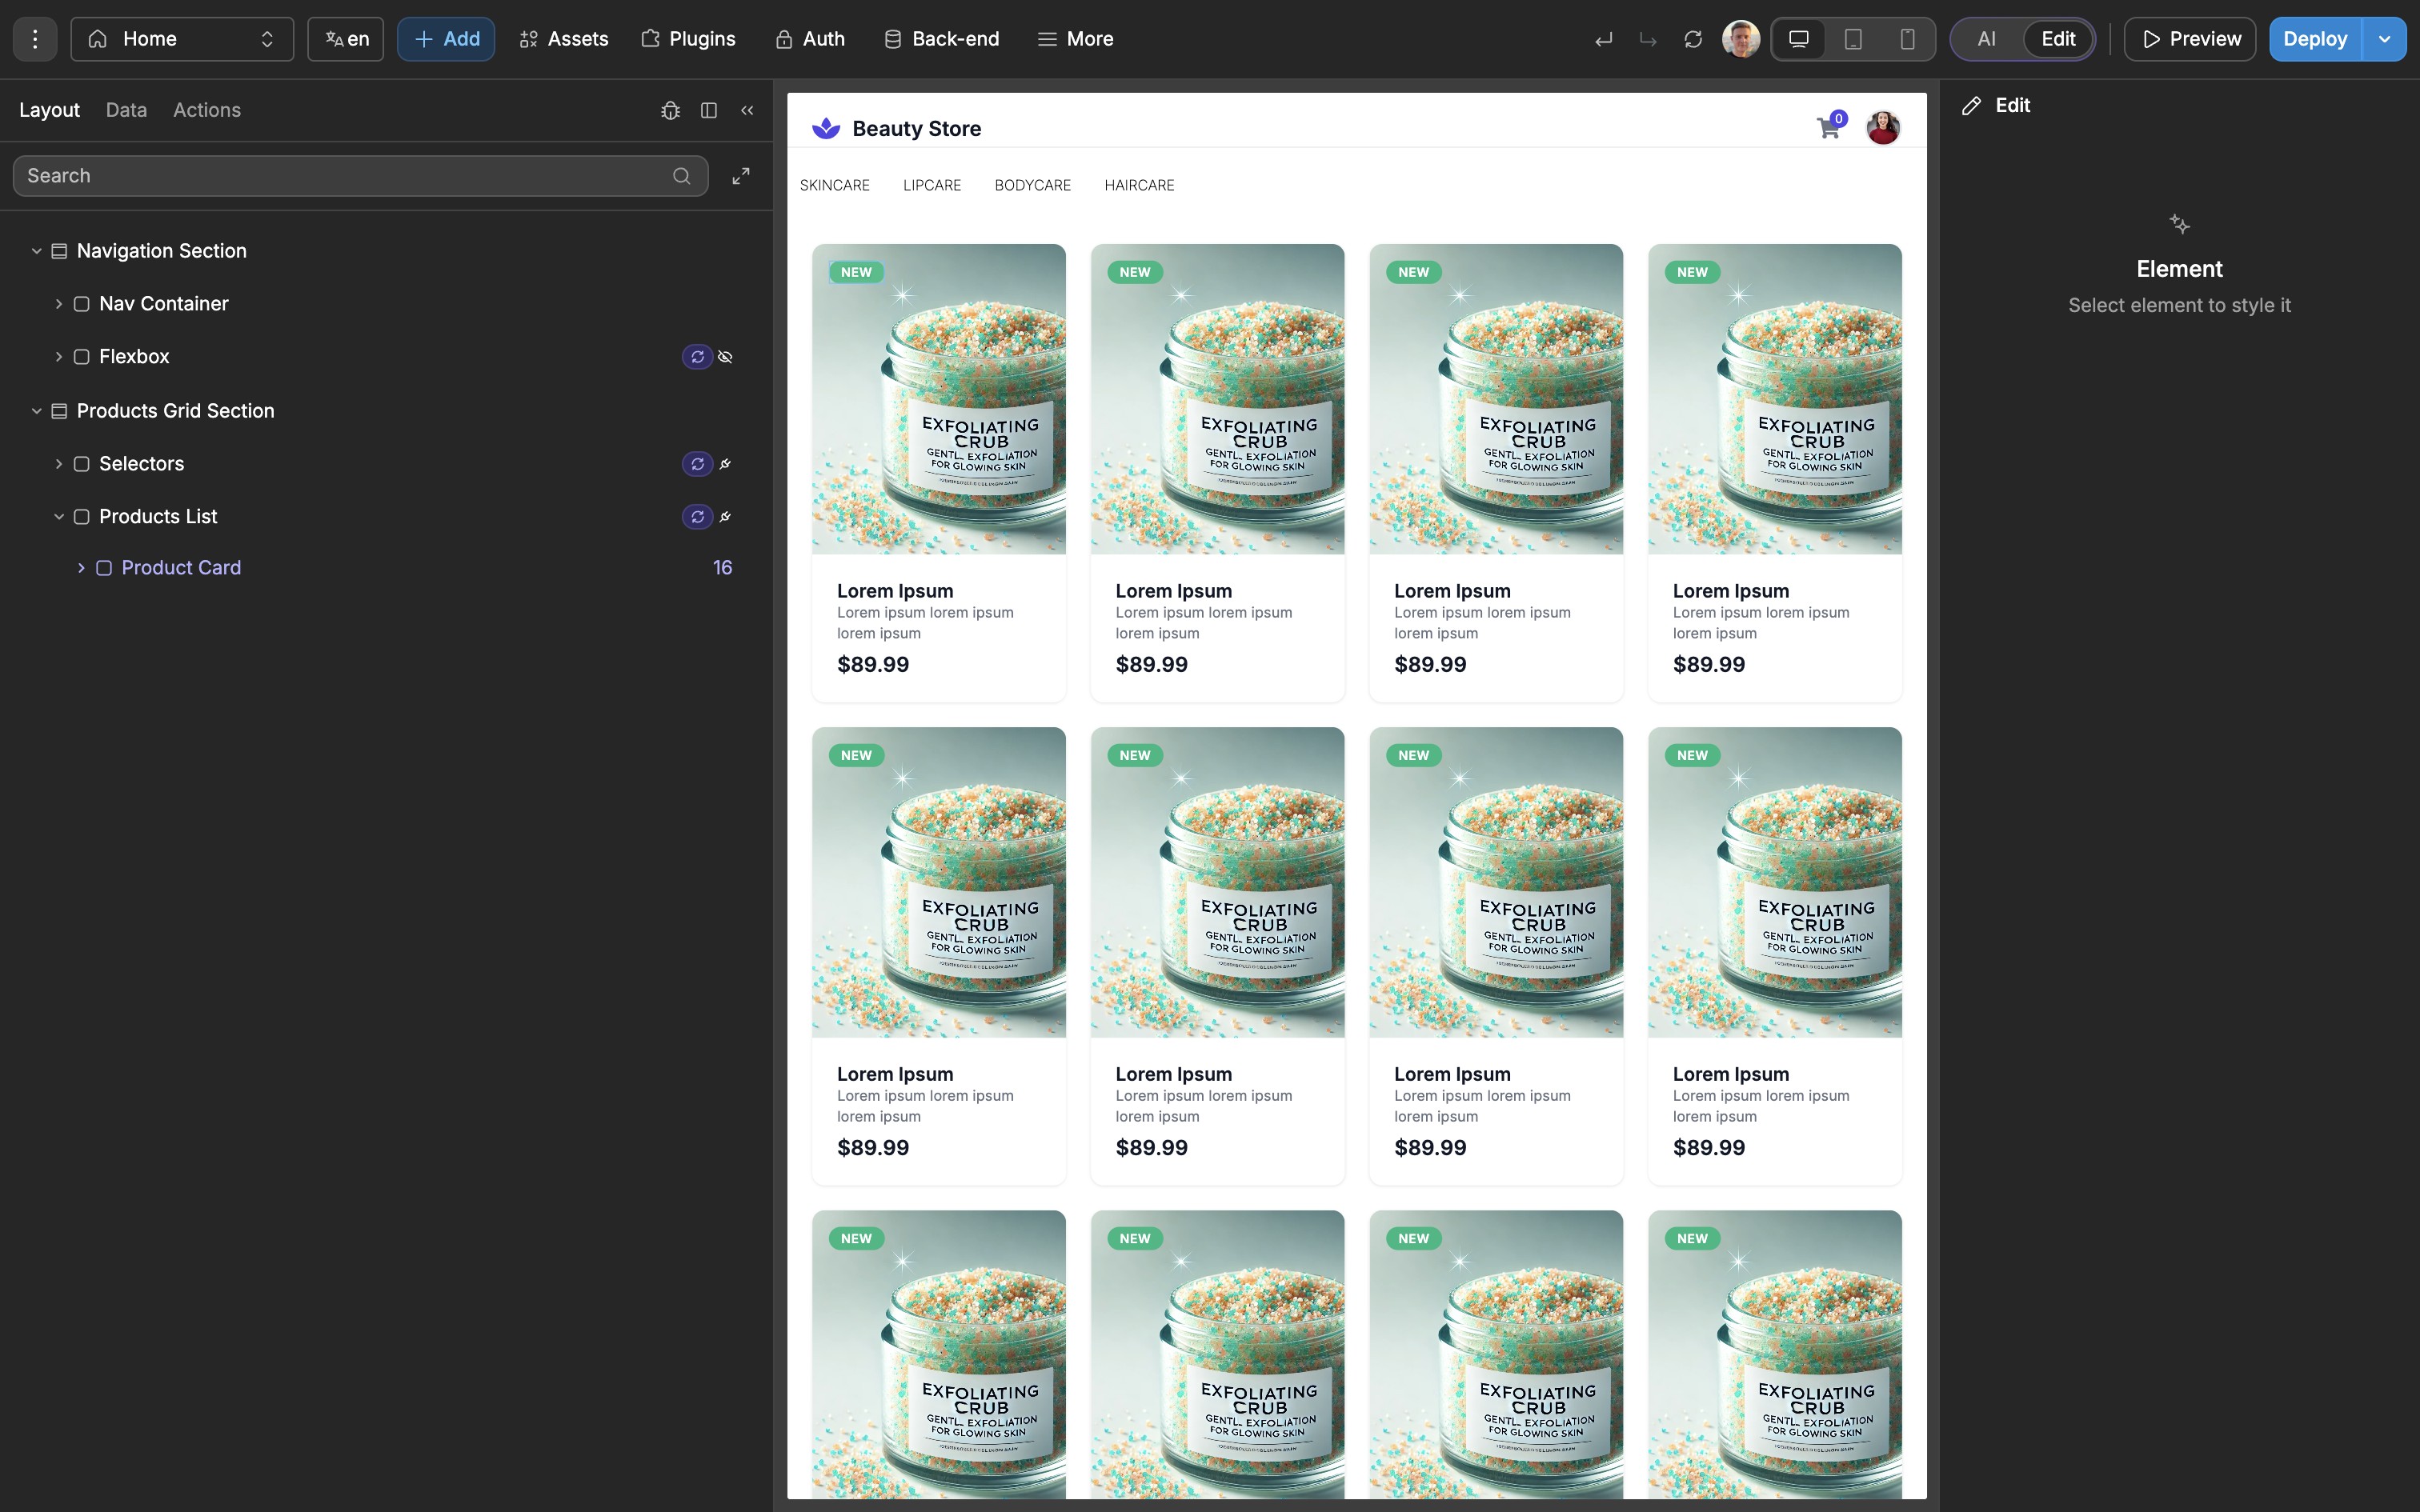Select the Products List tree item
The width and height of the screenshot is (2420, 1512).
[x=158, y=517]
